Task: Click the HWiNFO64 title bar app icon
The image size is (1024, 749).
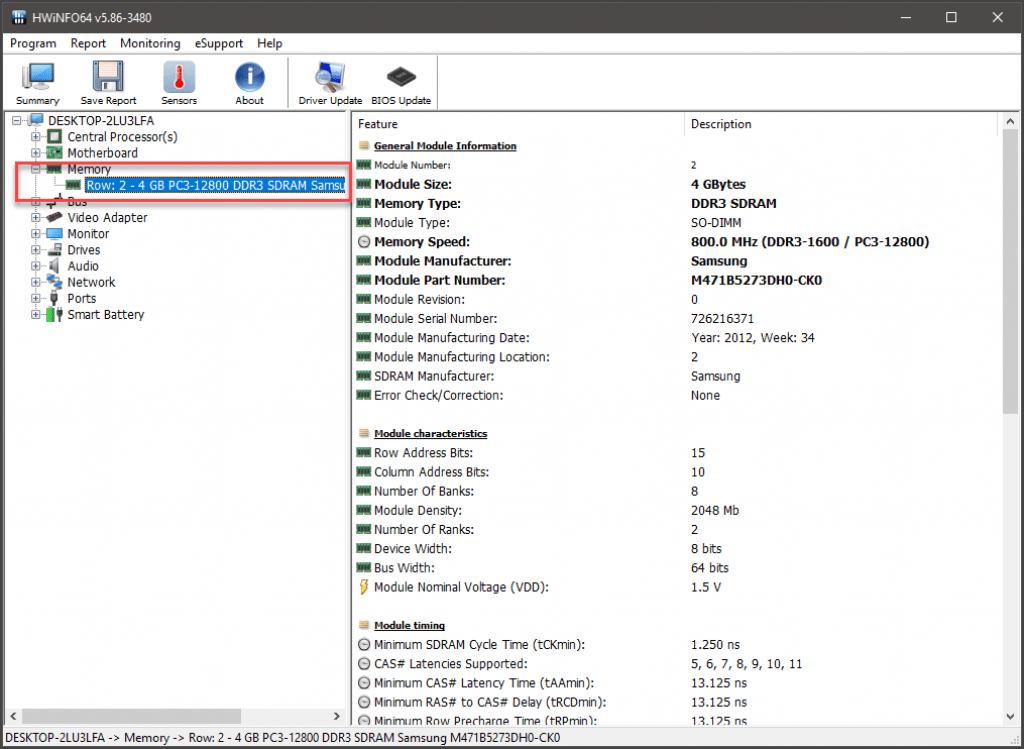Action: (18, 18)
